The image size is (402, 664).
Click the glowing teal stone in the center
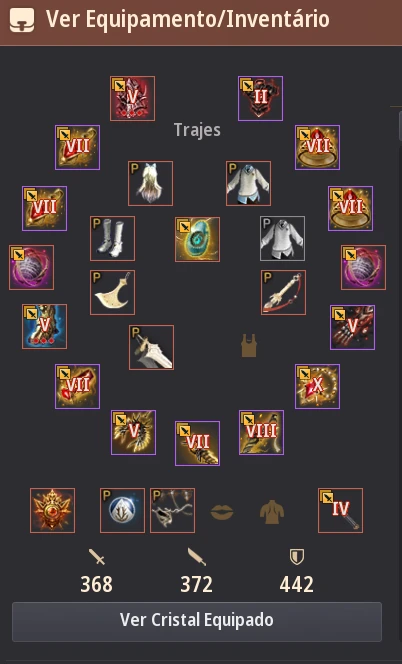coord(197,240)
